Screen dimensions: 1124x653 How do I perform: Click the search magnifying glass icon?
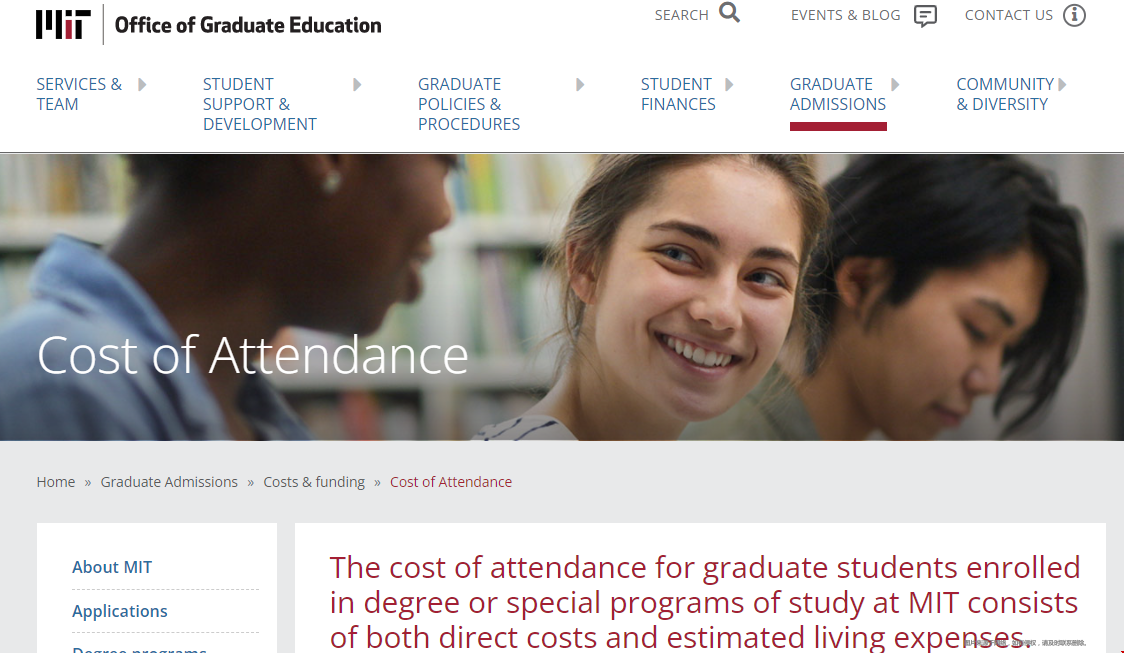[730, 13]
